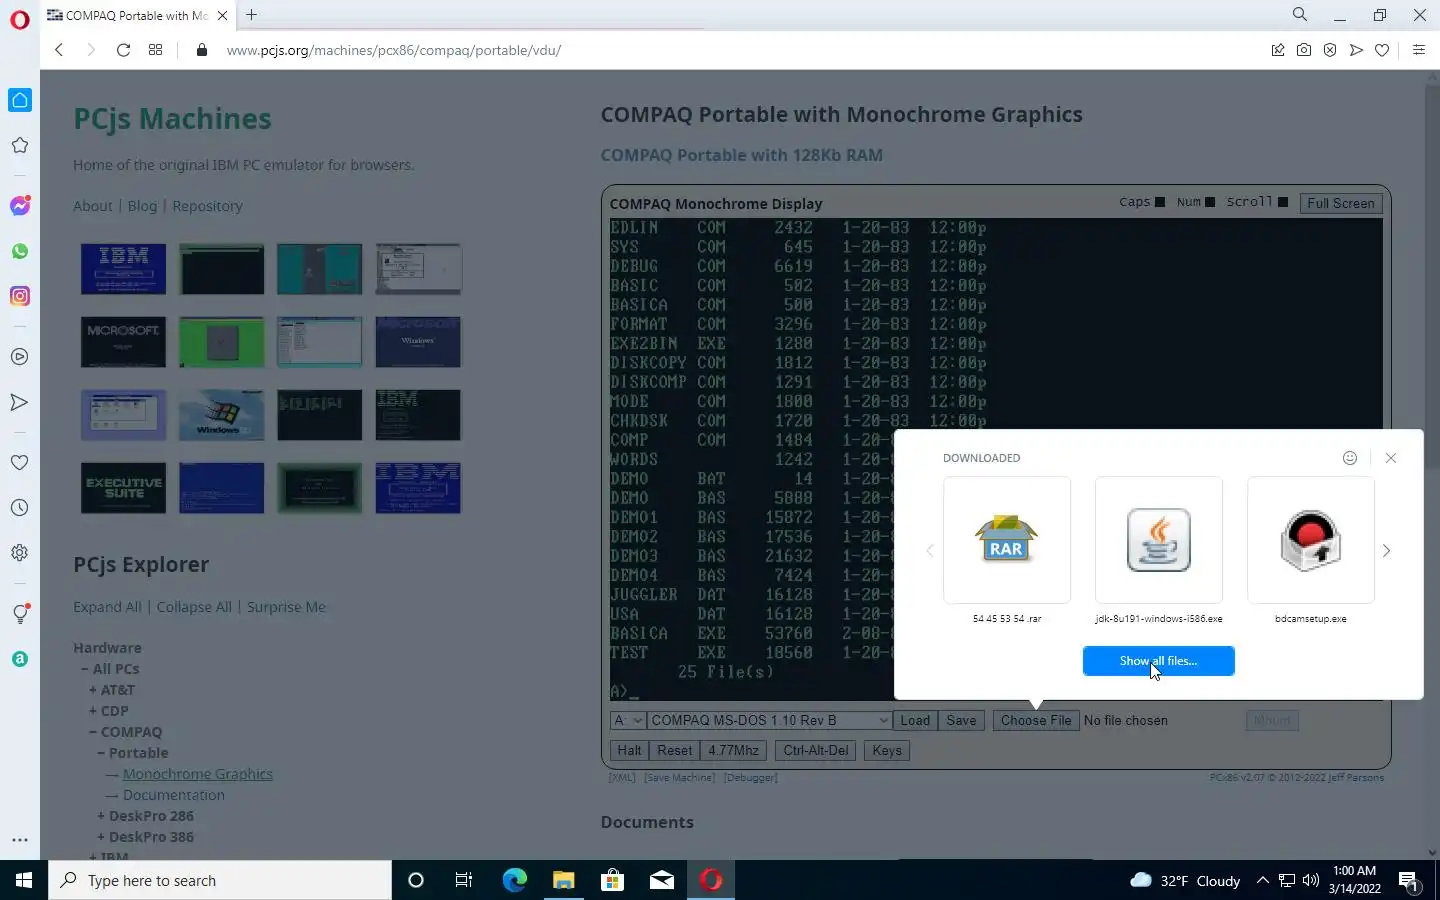Open File Explorer from taskbar
Image resolution: width=1440 pixels, height=900 pixels.
(x=563, y=880)
